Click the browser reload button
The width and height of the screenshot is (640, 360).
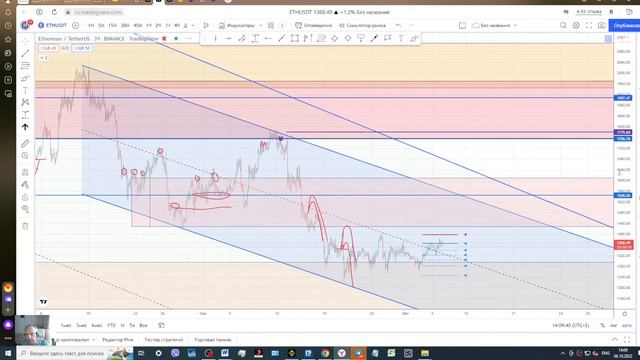coord(54,12)
